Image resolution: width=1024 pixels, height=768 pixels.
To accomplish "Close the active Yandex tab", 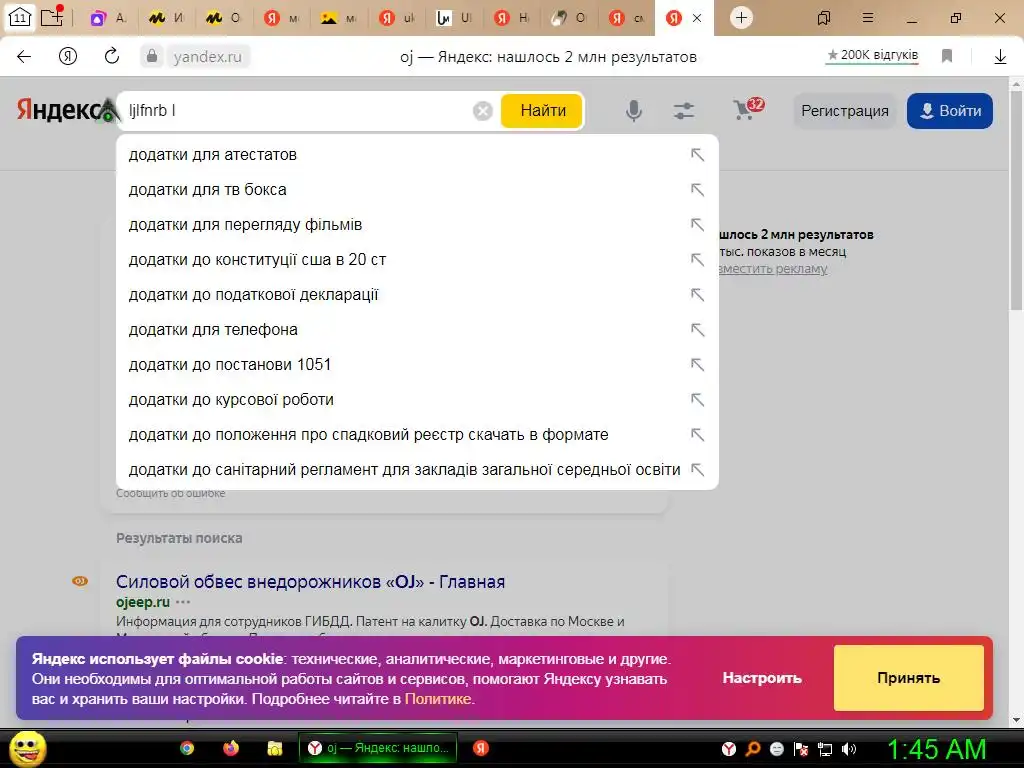I will point(697,18).
